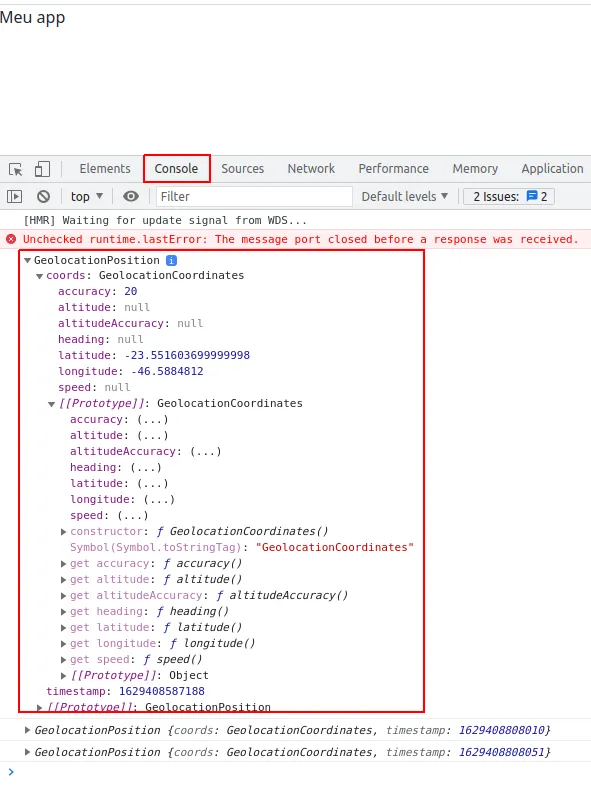The height and width of the screenshot is (789, 591).
Task: Expand the [[Prototype]]: Object node
Action: pyautogui.click(x=63, y=676)
